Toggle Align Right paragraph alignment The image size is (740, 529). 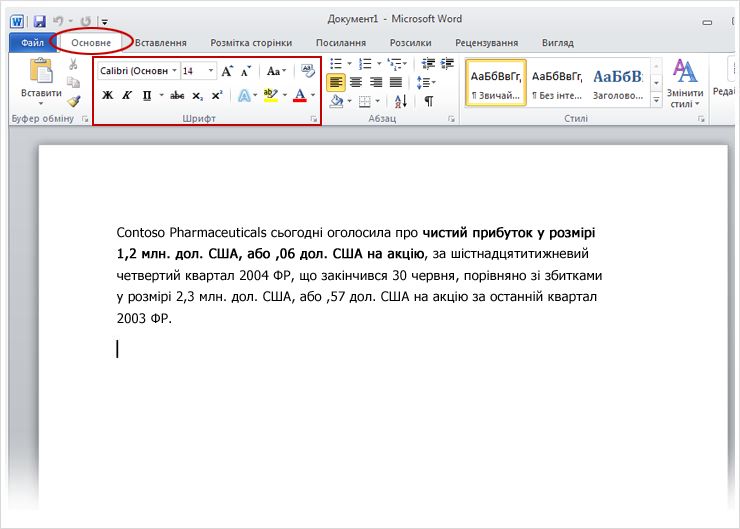coord(376,83)
